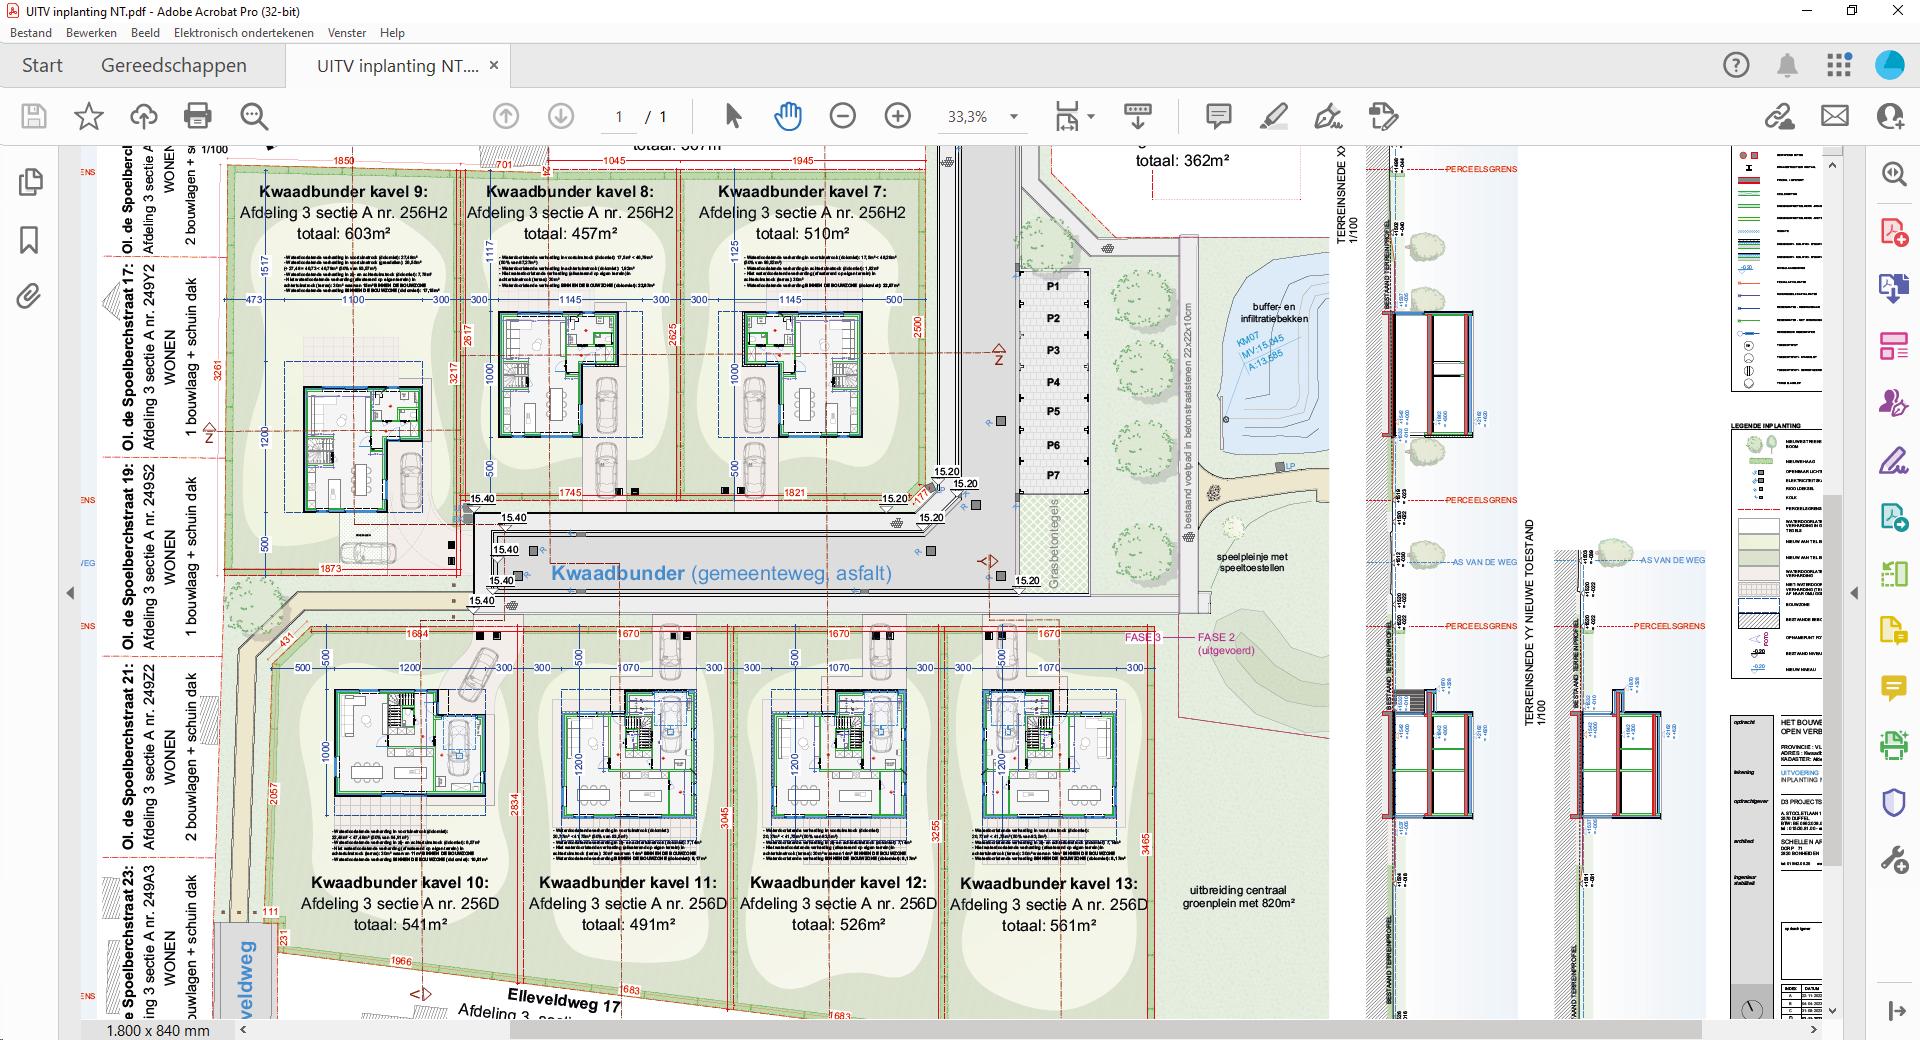Close the UITV inplanting NT document tab
This screenshot has height=1040, width=1920.
(x=493, y=66)
